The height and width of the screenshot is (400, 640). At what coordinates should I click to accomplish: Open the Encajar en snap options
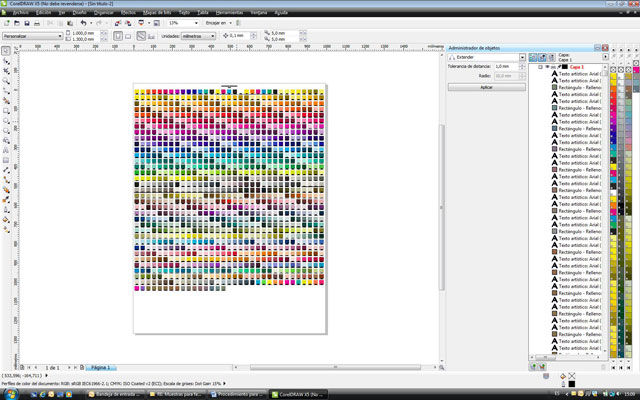[x=220, y=22]
